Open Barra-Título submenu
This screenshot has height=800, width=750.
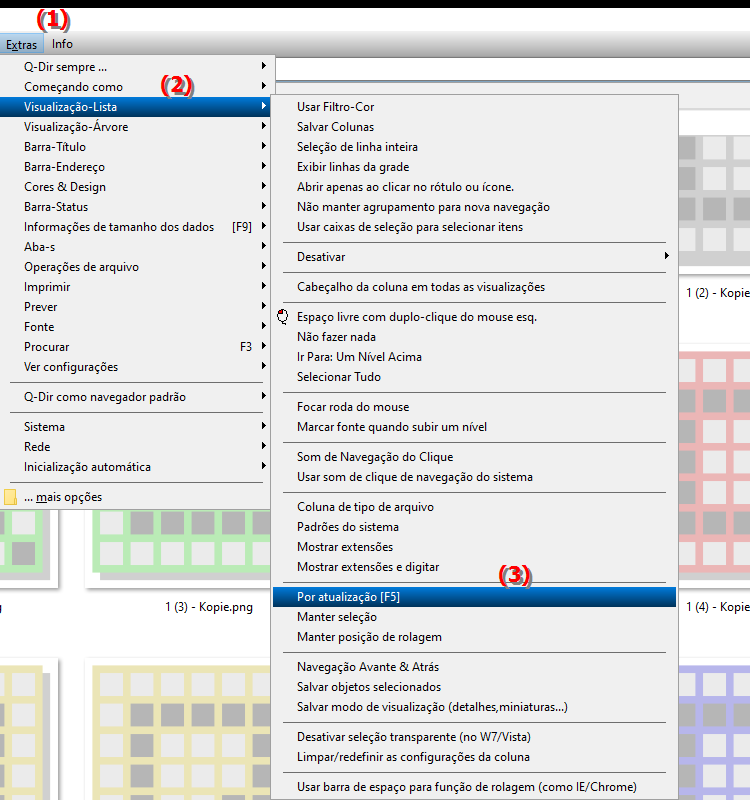click(x=135, y=147)
